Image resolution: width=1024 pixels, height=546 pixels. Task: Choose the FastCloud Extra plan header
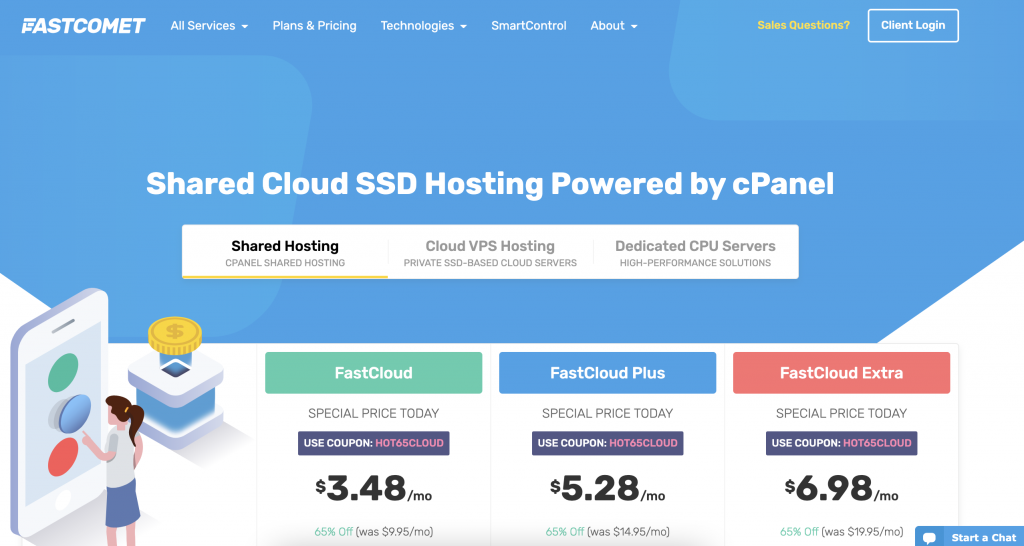point(841,373)
